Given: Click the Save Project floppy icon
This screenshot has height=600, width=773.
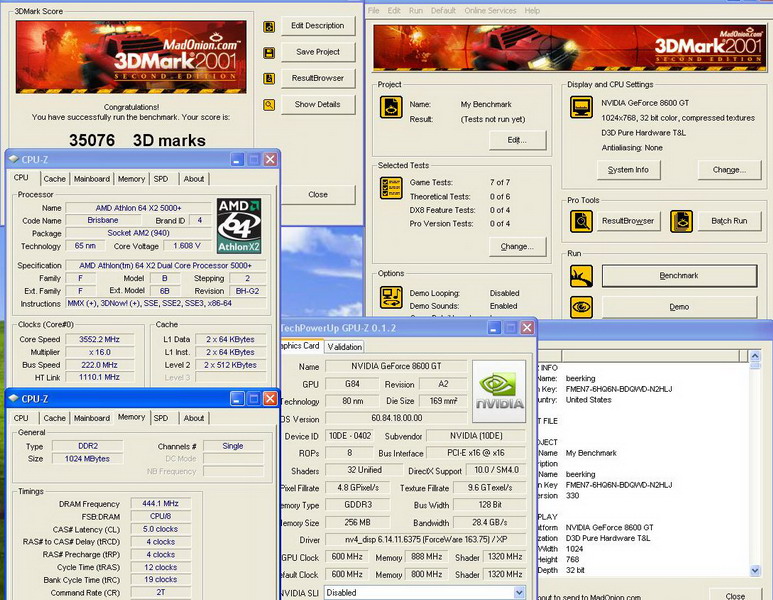Looking at the screenshot, I should pos(269,53).
